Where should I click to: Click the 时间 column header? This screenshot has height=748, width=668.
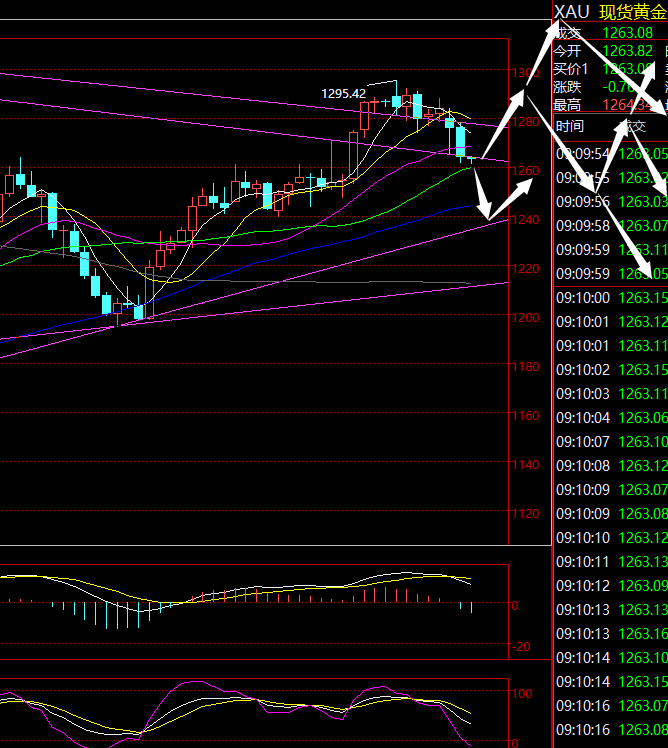571,126
